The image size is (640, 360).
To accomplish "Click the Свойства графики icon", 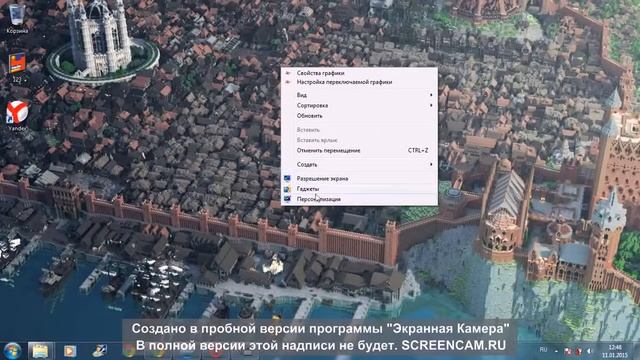I will (x=288, y=73).
